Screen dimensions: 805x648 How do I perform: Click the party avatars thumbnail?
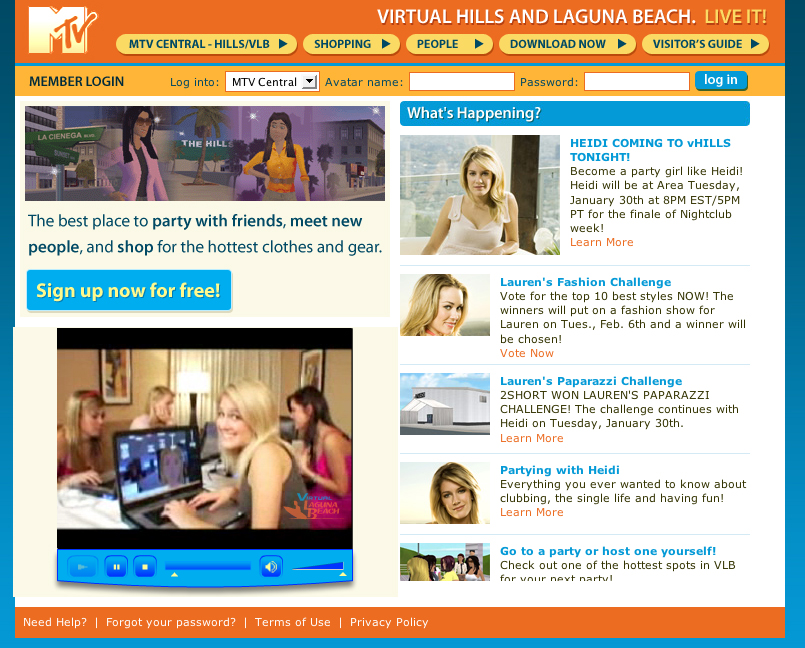[445, 562]
